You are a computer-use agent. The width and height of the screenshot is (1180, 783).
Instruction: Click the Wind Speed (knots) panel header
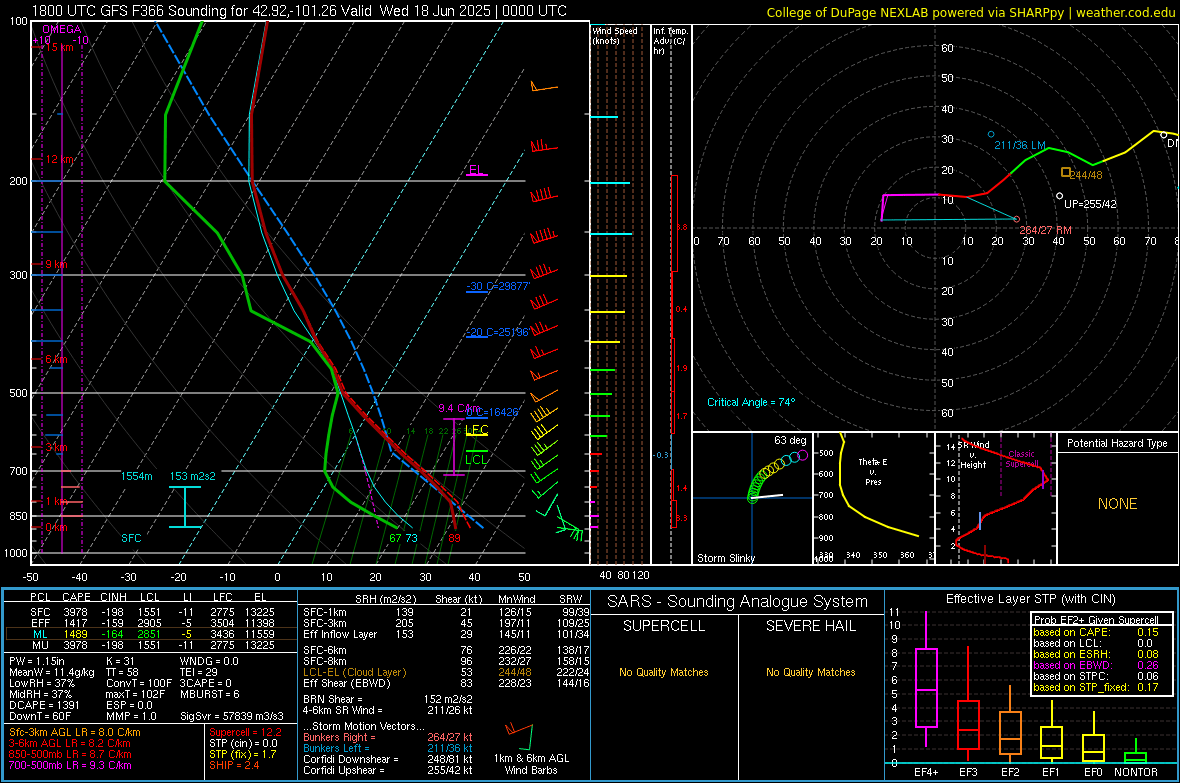(x=614, y=35)
